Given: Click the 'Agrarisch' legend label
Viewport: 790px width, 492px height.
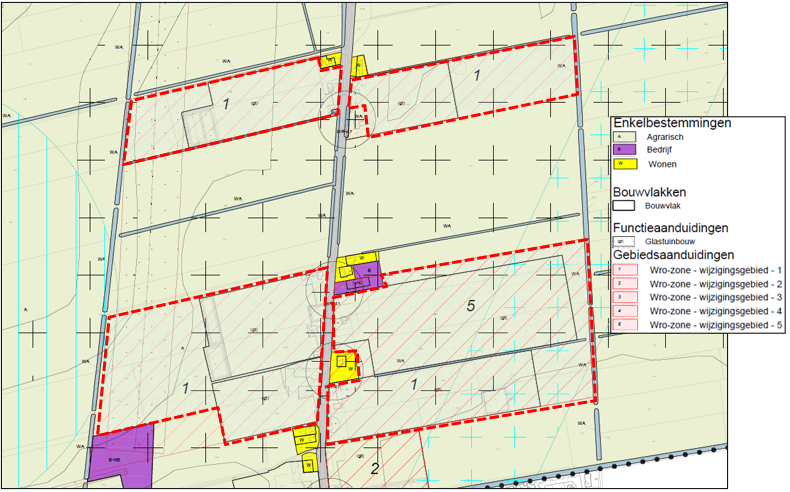Looking at the screenshot, I should click(x=665, y=137).
